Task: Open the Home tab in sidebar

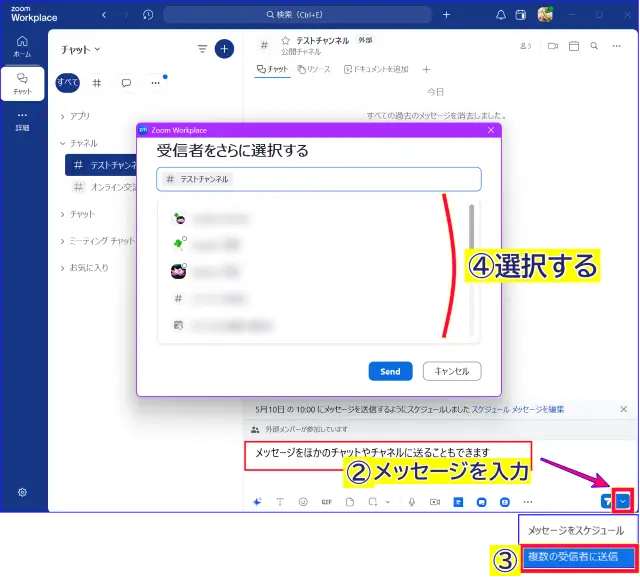Action: pos(22,47)
